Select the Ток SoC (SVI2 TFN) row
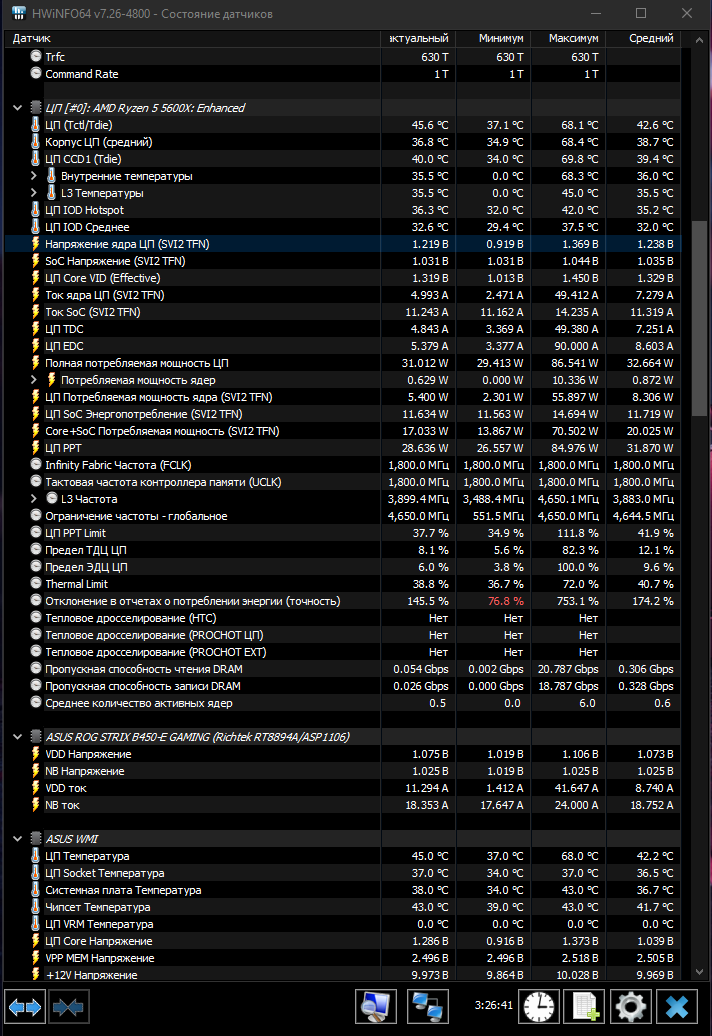This screenshot has height=1036, width=712. click(343, 312)
